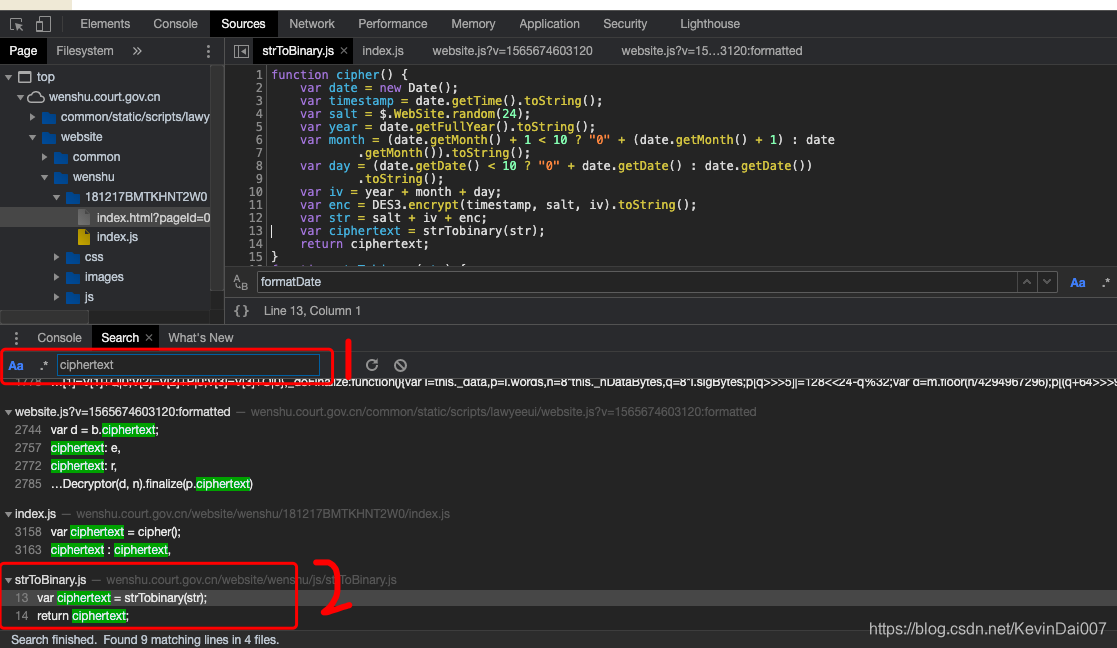The image size is (1117, 648).
Task: Open the Performance panel tab
Action: (393, 24)
